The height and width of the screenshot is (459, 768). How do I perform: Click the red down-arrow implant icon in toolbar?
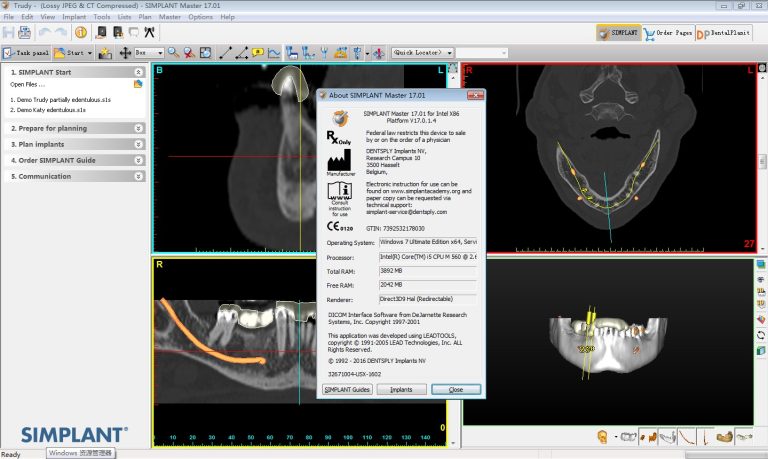(x=379, y=53)
